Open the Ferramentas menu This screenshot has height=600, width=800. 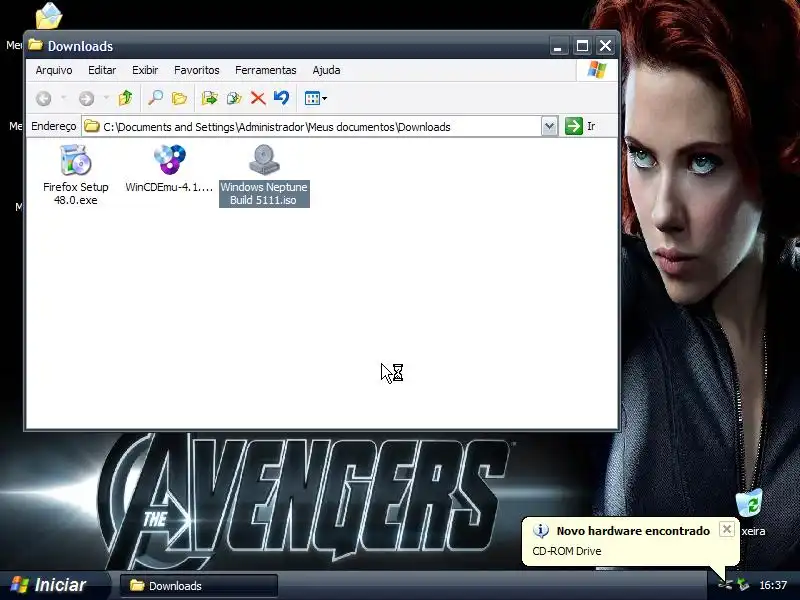pyautogui.click(x=265, y=70)
